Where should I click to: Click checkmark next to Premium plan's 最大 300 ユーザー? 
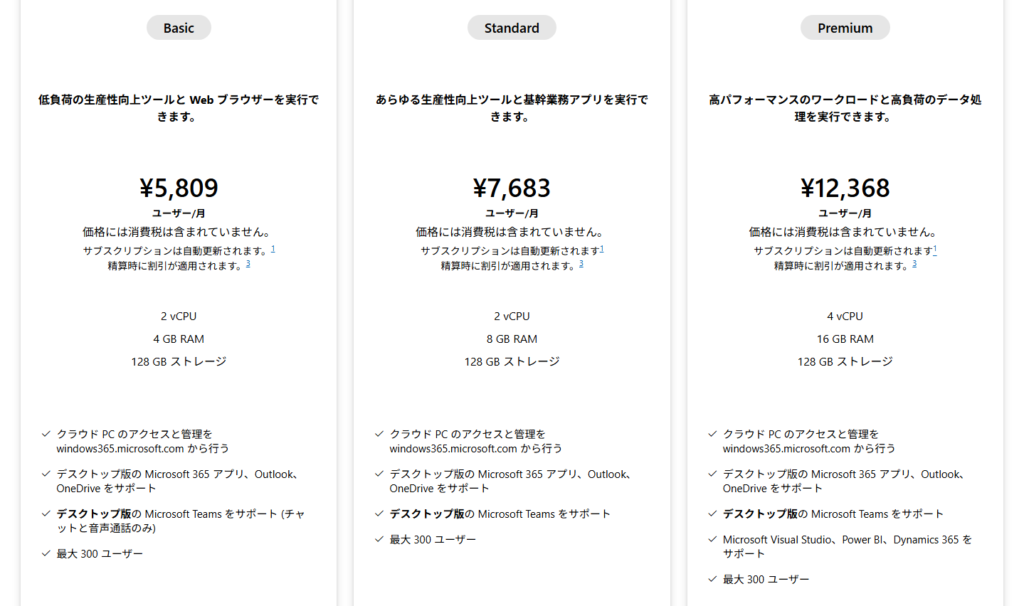[713, 579]
